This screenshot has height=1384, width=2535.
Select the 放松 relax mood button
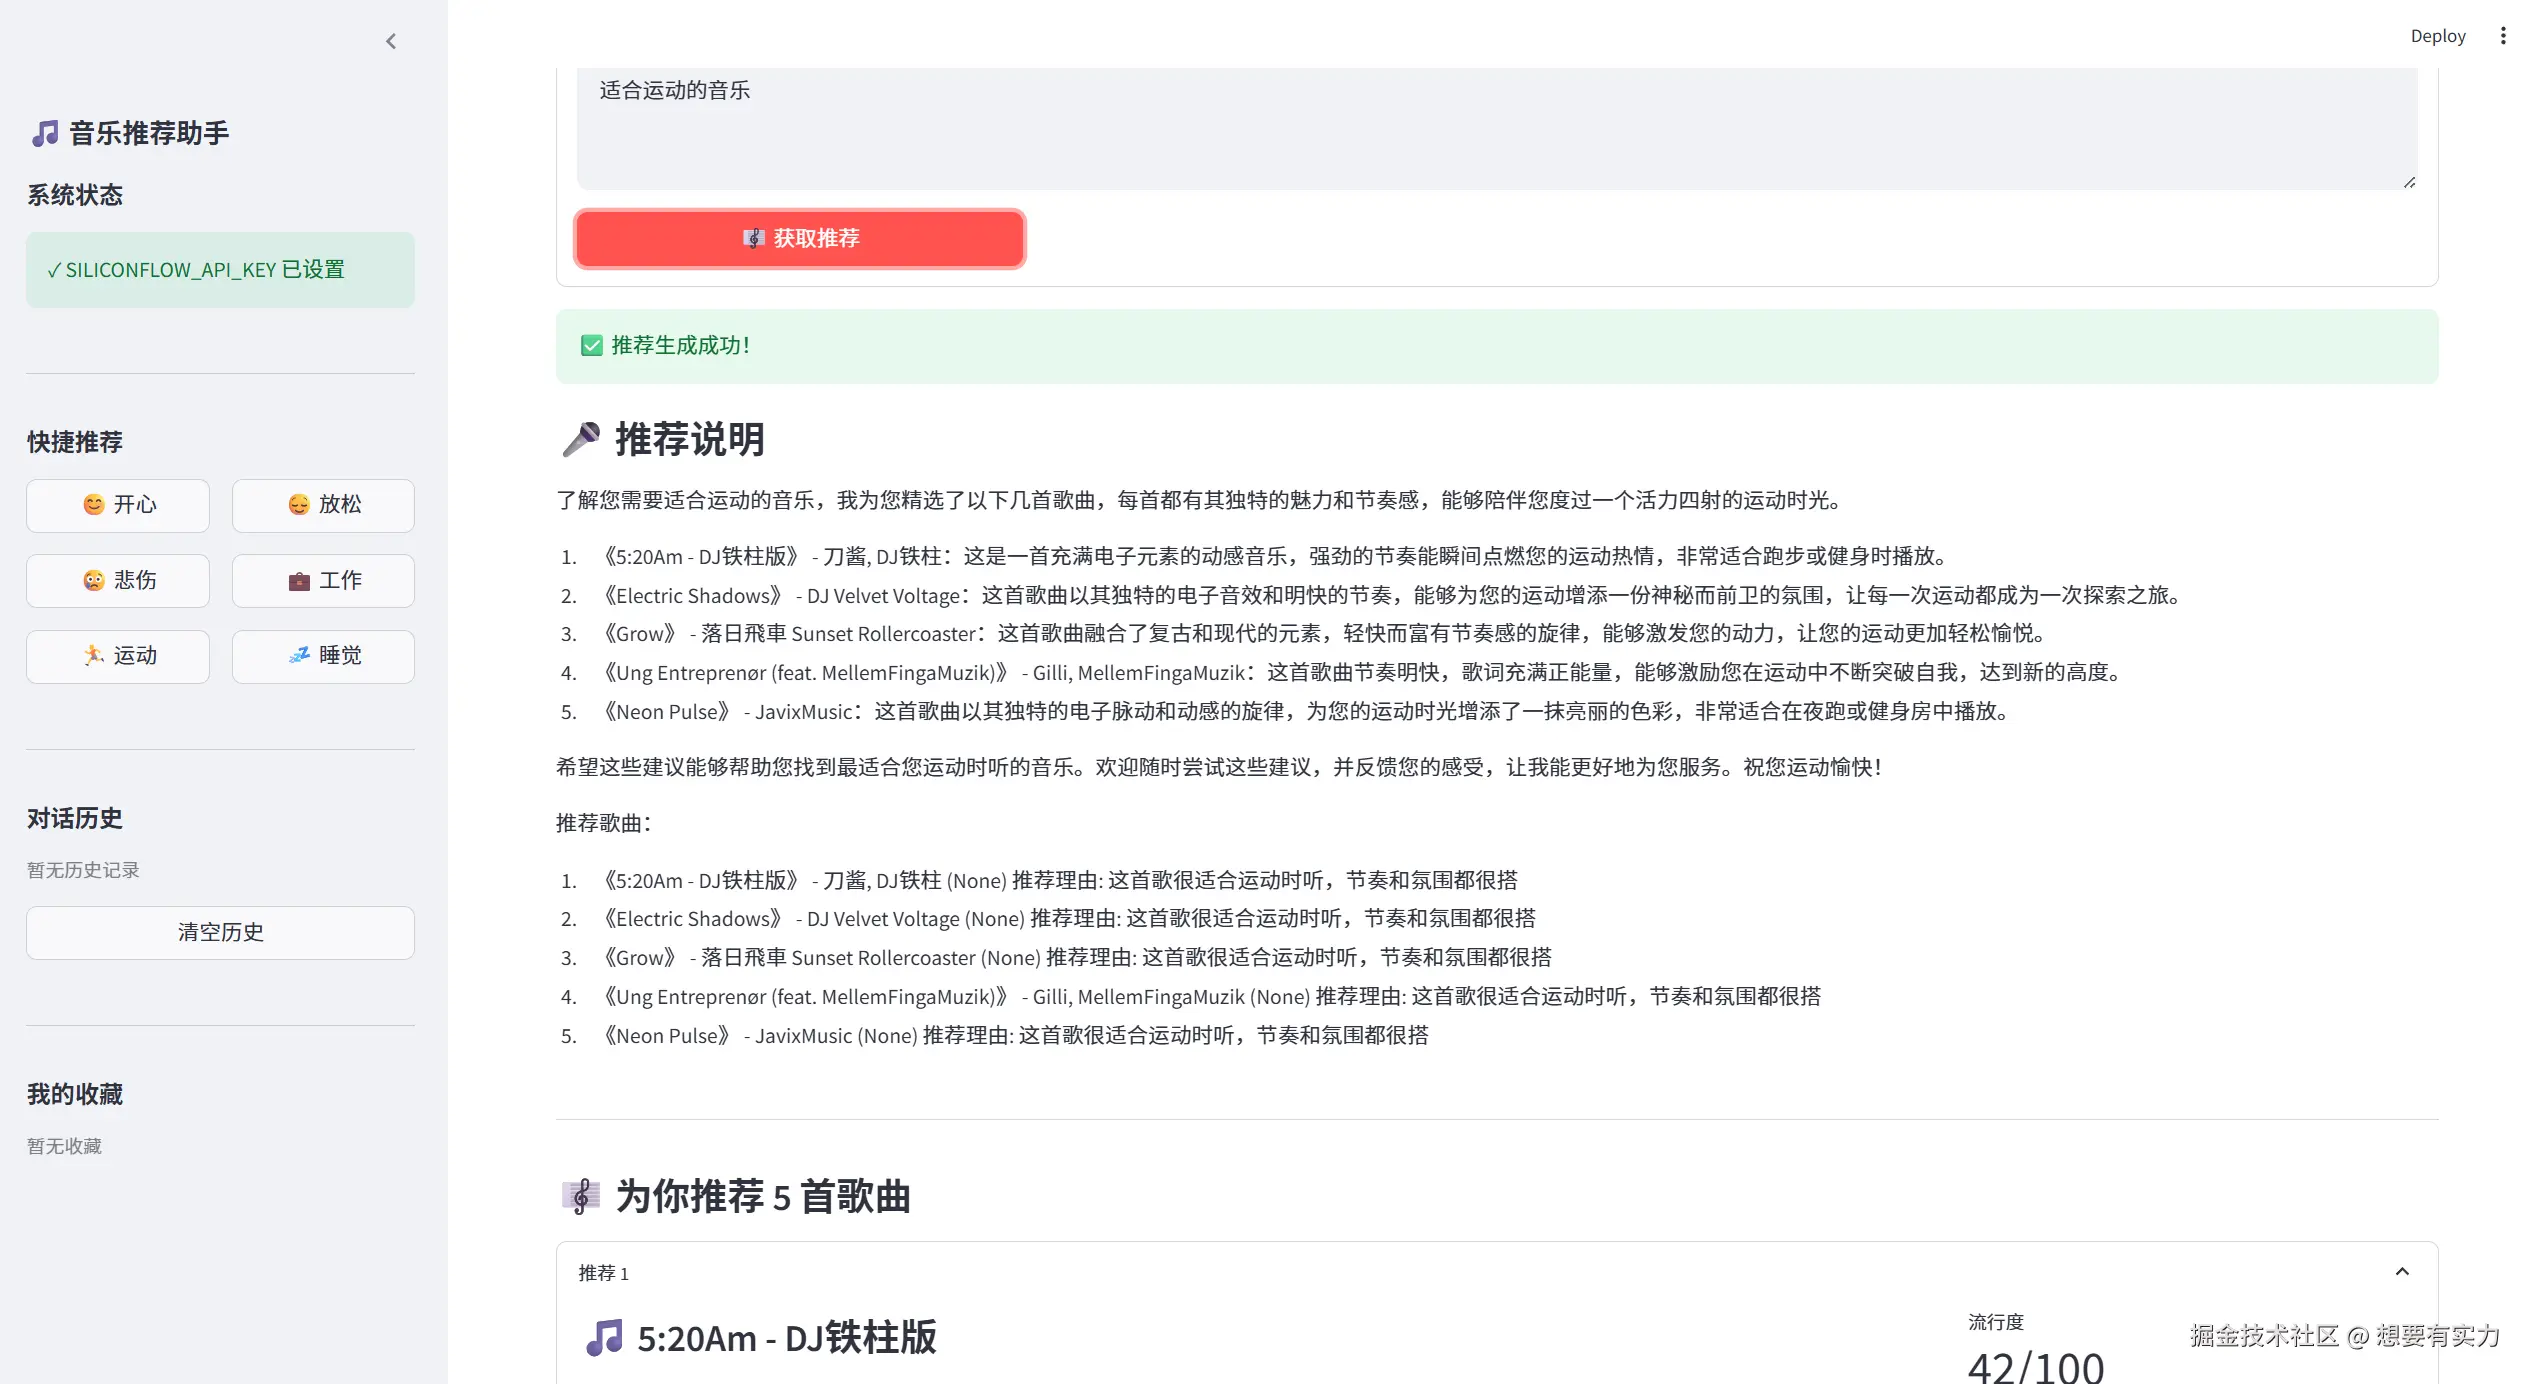coord(322,505)
